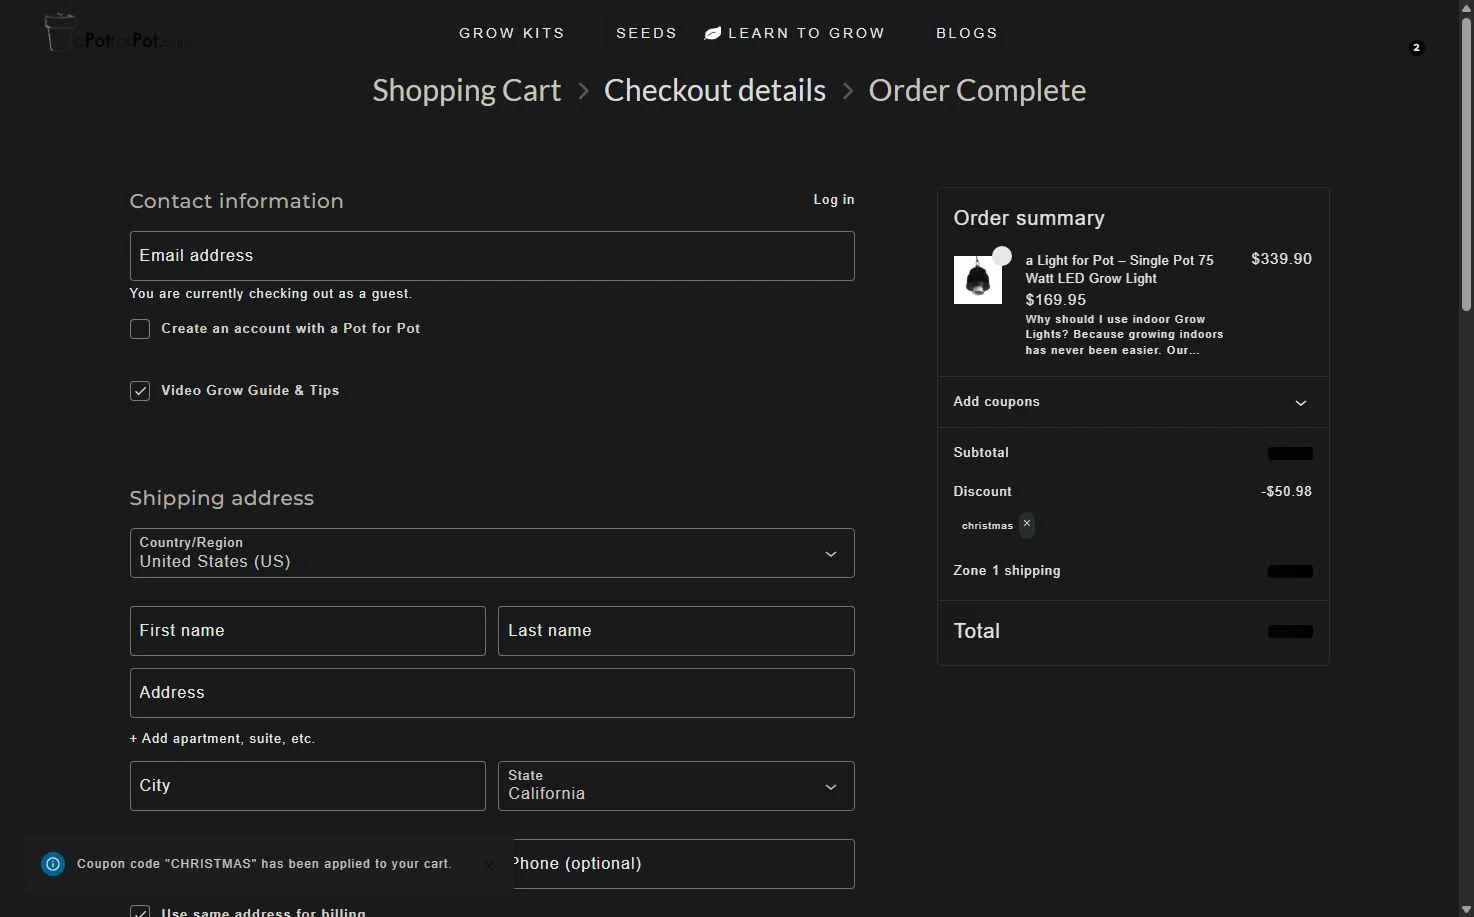Image resolution: width=1474 pixels, height=917 pixels.
Task: Enable Create an account with a Pot for Pot
Action: 140,329
